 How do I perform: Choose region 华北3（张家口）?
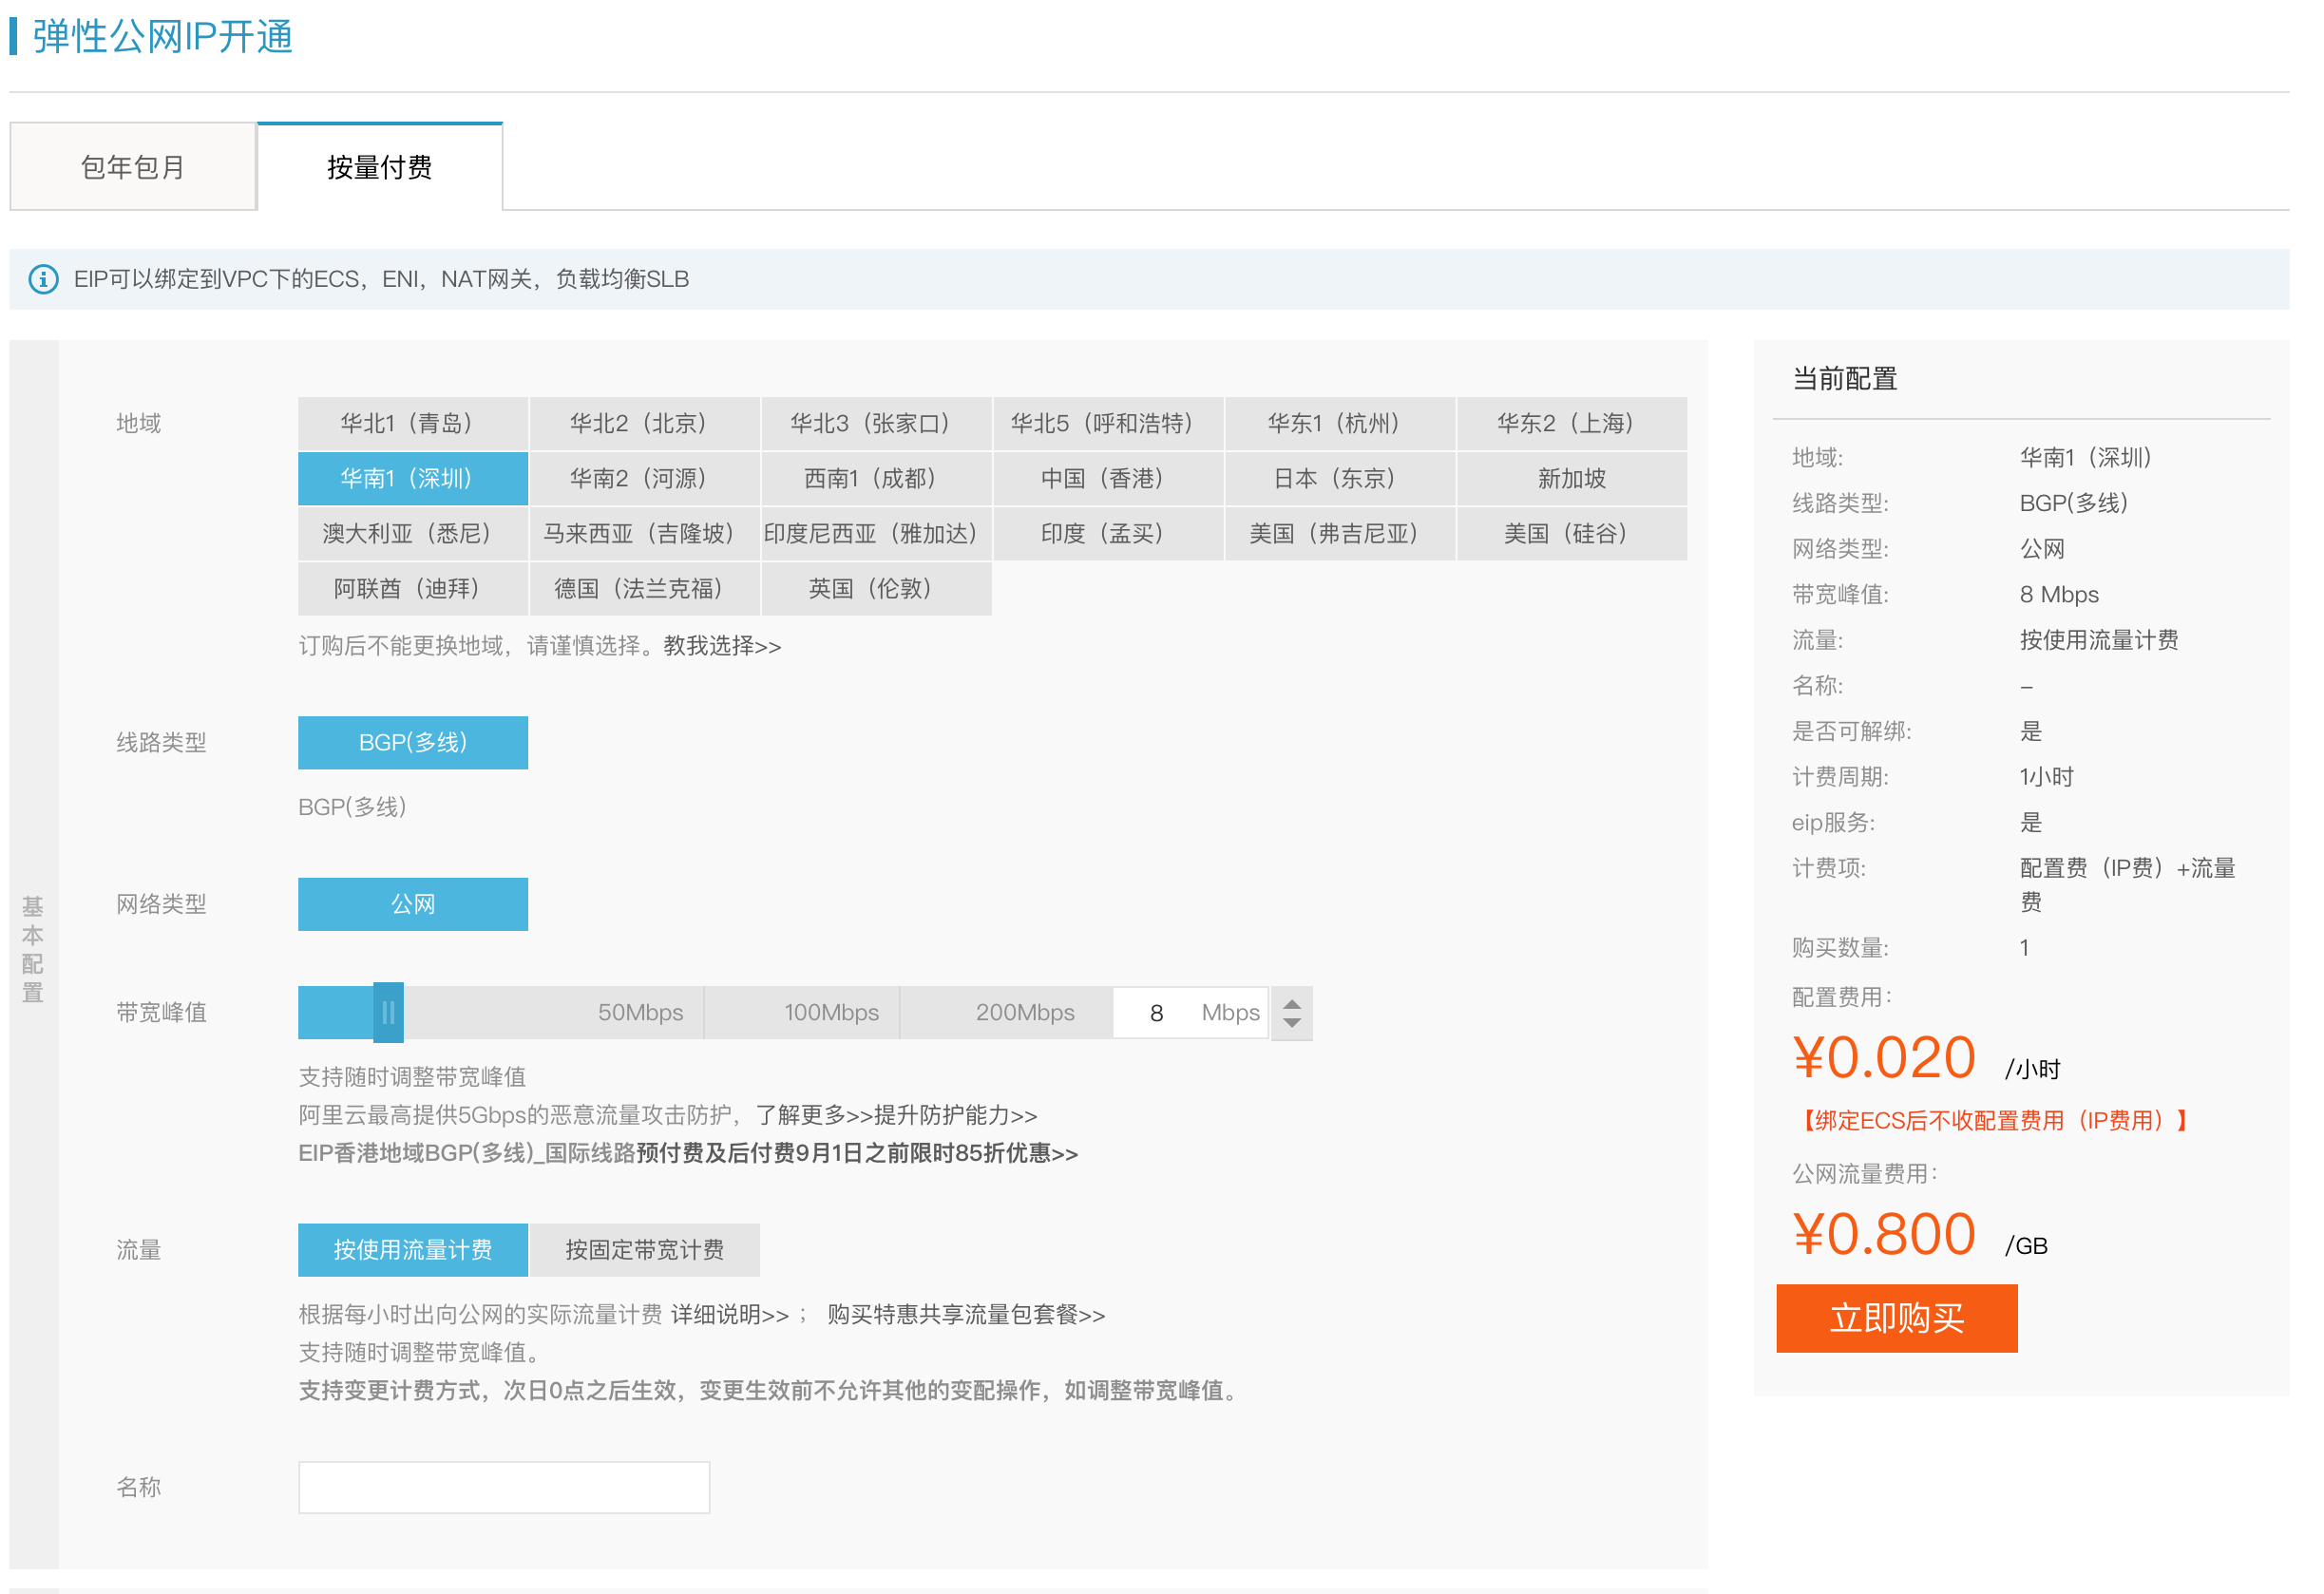pos(877,424)
